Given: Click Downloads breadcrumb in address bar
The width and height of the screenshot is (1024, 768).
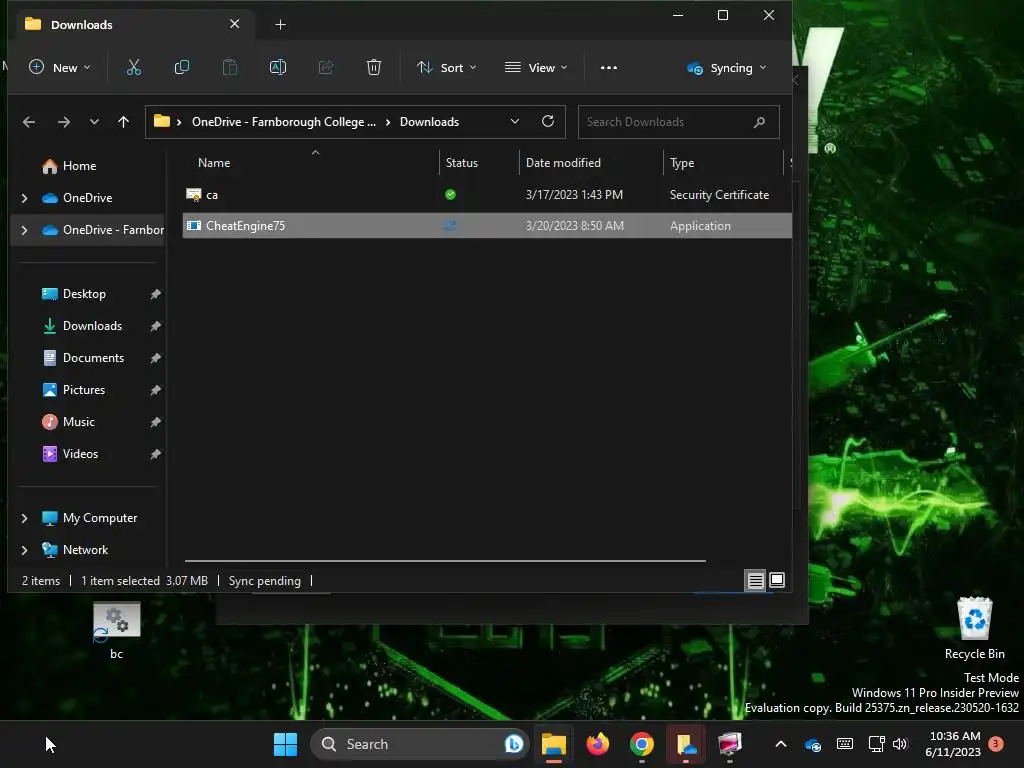Looking at the screenshot, I should pyautogui.click(x=429, y=122).
